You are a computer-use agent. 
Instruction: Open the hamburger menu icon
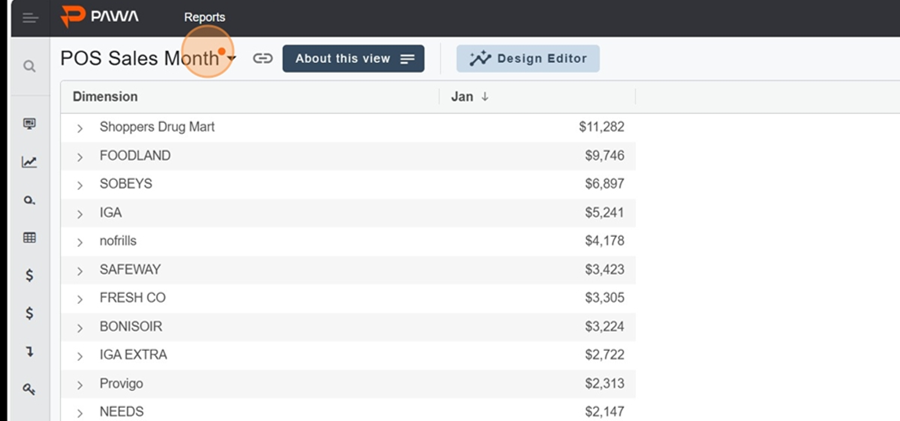click(x=30, y=18)
